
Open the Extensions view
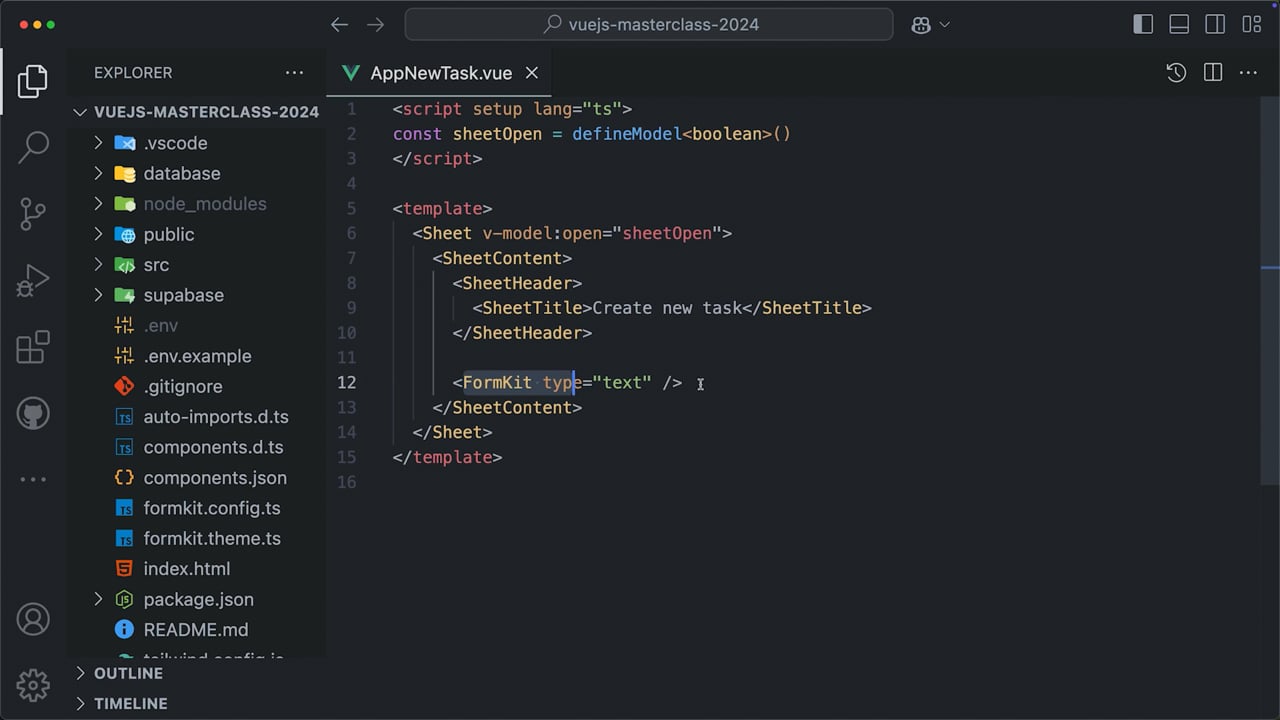click(33, 347)
